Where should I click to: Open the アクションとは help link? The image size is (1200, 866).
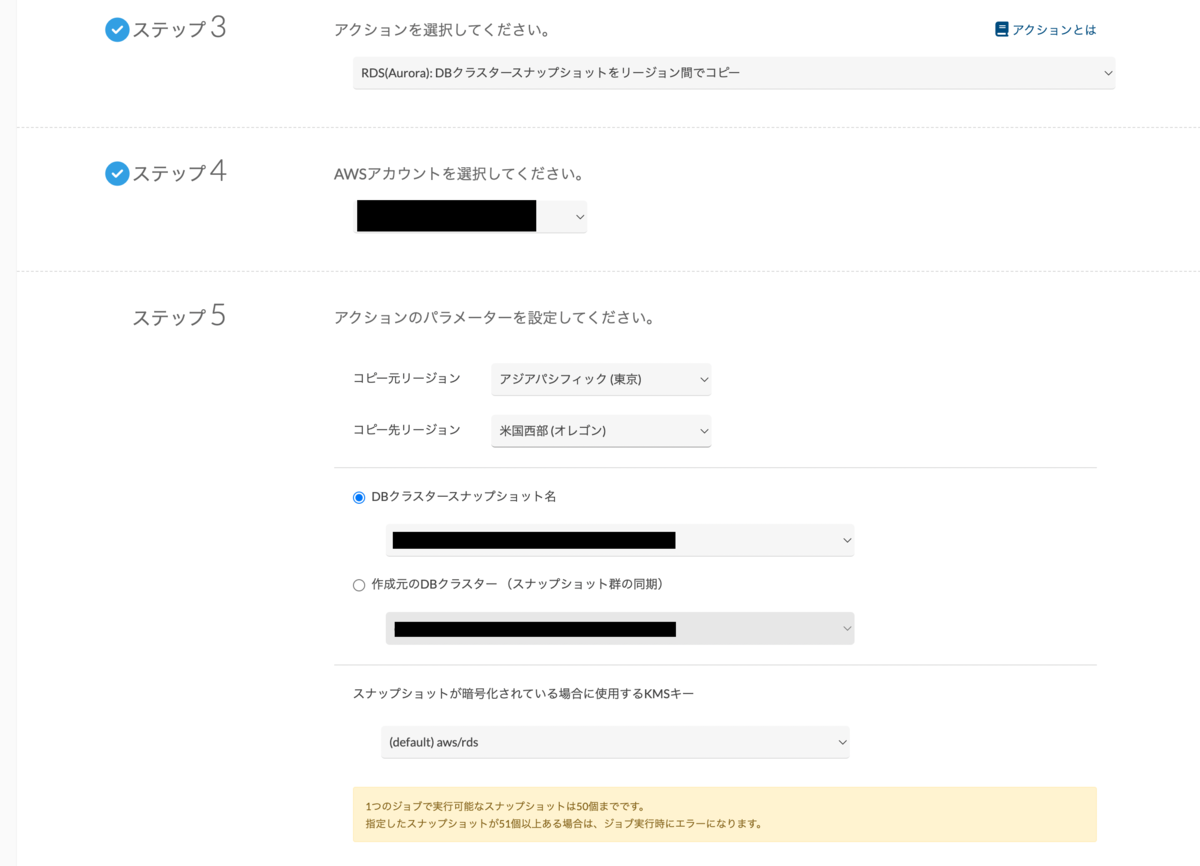(1045, 30)
